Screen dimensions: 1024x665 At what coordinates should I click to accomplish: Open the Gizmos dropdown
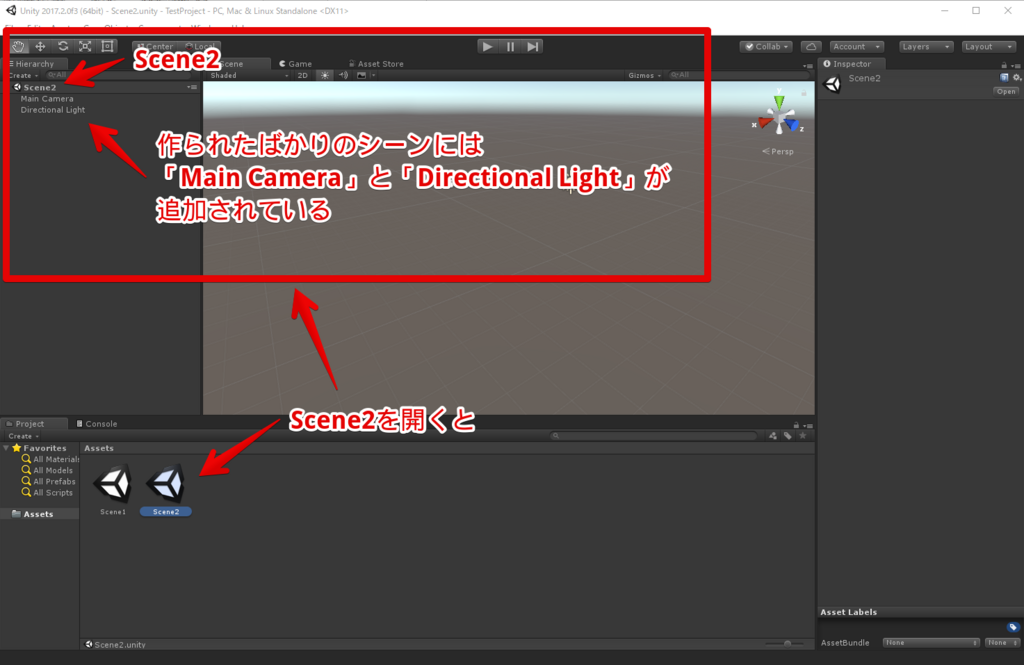point(645,75)
